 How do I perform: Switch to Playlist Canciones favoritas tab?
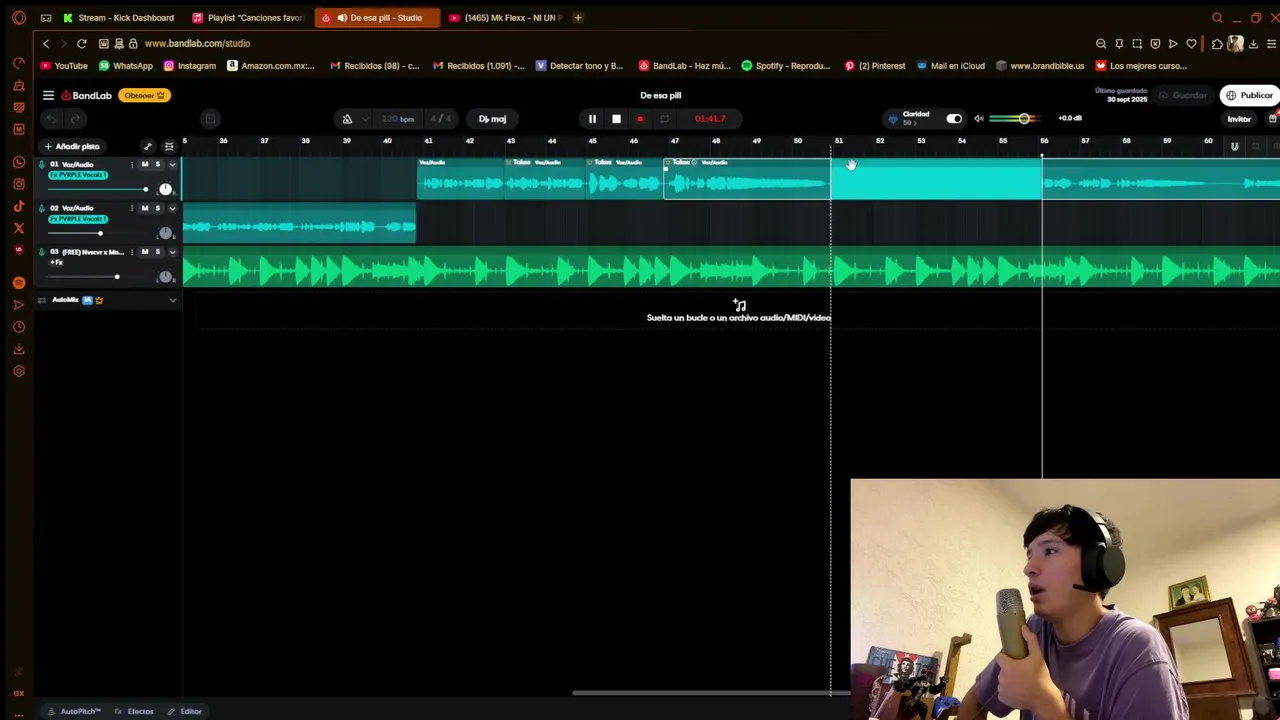(x=248, y=18)
